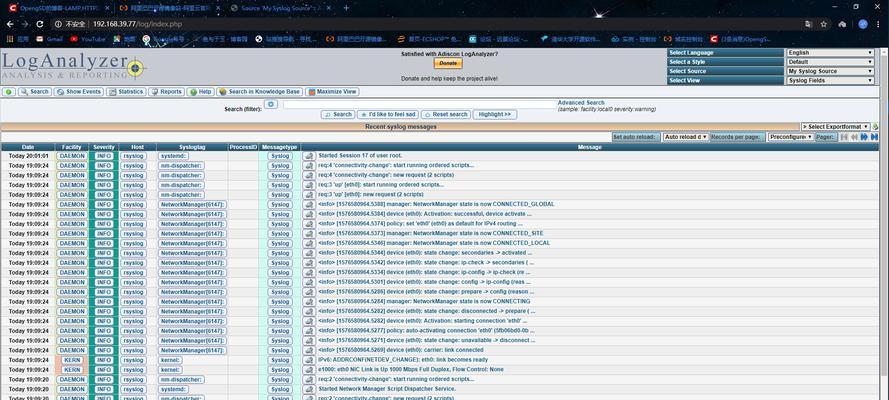Open the Search menu item in toolbar
The image size is (889, 400).
[x=35, y=92]
